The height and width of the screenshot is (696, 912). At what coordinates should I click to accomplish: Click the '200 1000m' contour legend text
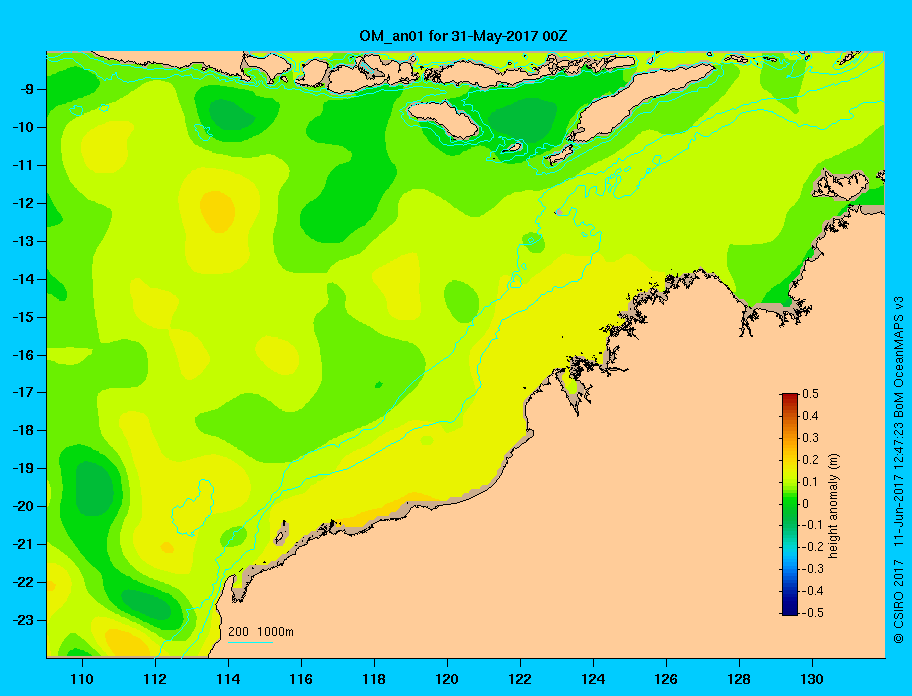[x=261, y=631]
